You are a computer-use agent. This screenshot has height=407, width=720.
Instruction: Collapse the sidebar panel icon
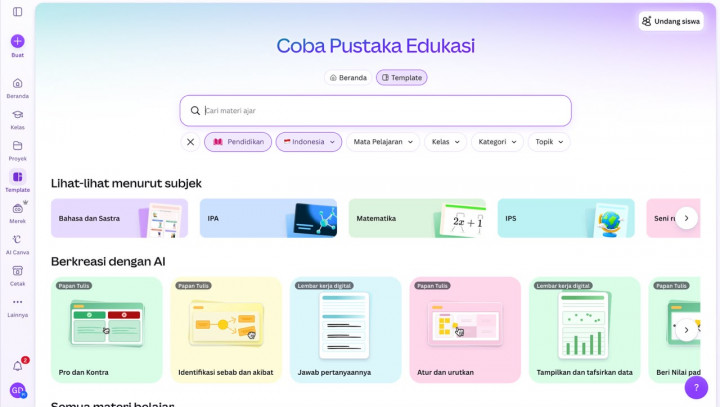[17, 12]
